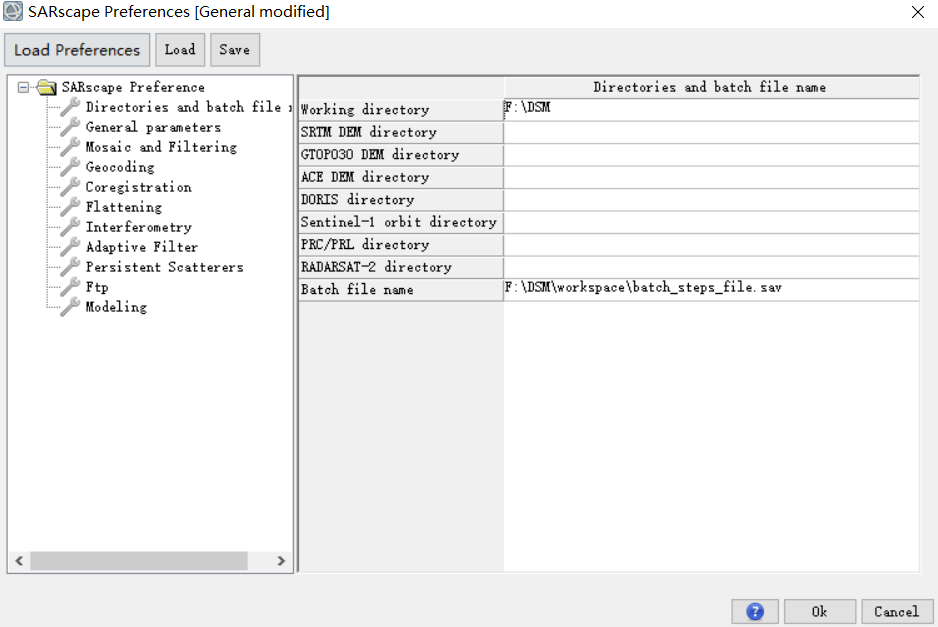Close the SARscape Preferences window
The image size is (938, 627).
pyautogui.click(x=918, y=12)
